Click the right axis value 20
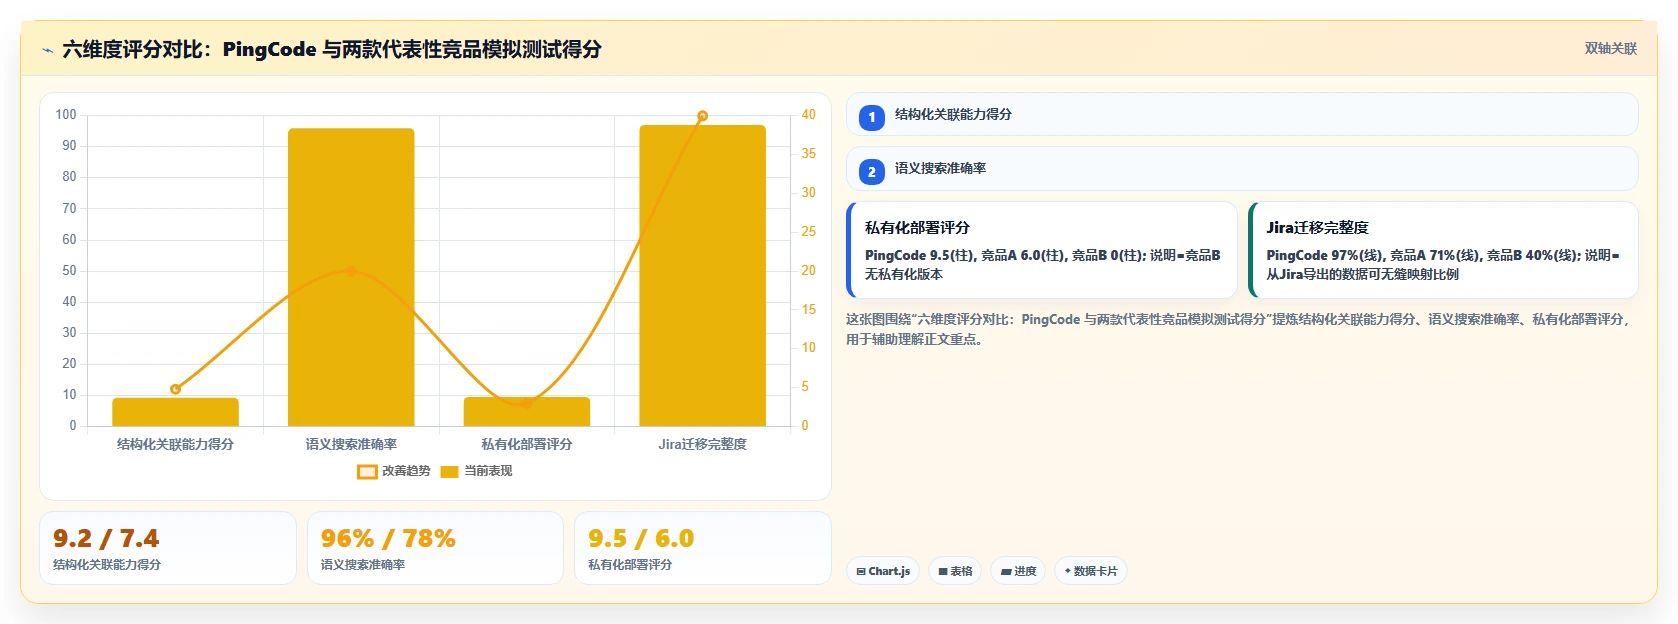The width and height of the screenshot is (1678, 624). point(808,271)
